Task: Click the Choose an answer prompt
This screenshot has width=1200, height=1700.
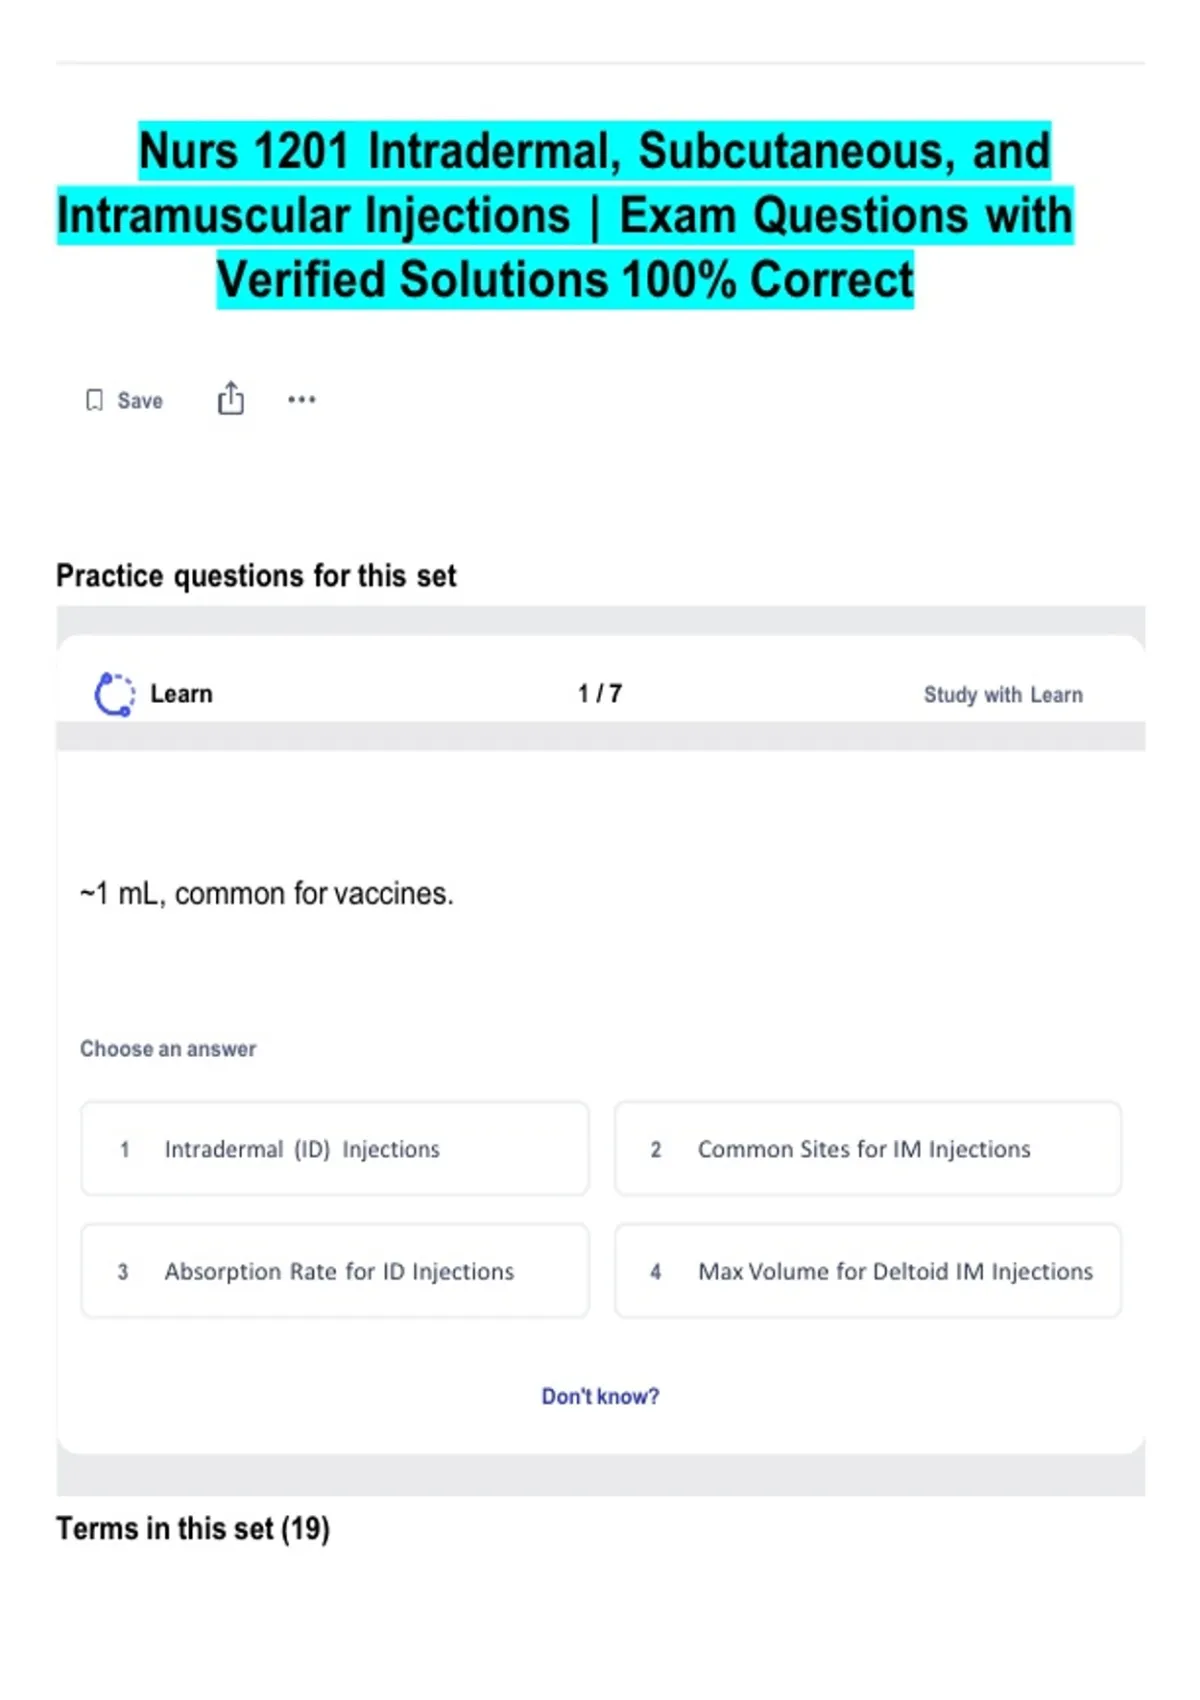Action: click(168, 1049)
